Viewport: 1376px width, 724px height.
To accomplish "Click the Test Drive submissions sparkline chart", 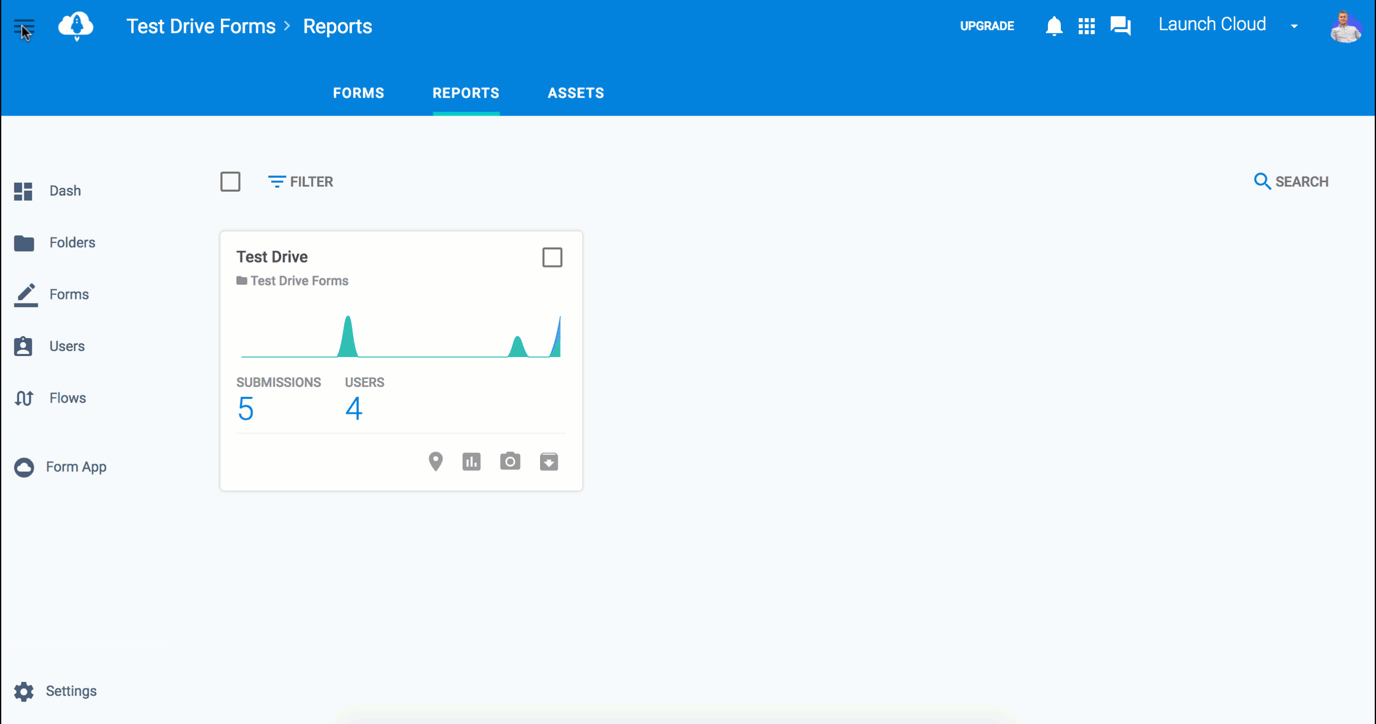I will pyautogui.click(x=400, y=336).
